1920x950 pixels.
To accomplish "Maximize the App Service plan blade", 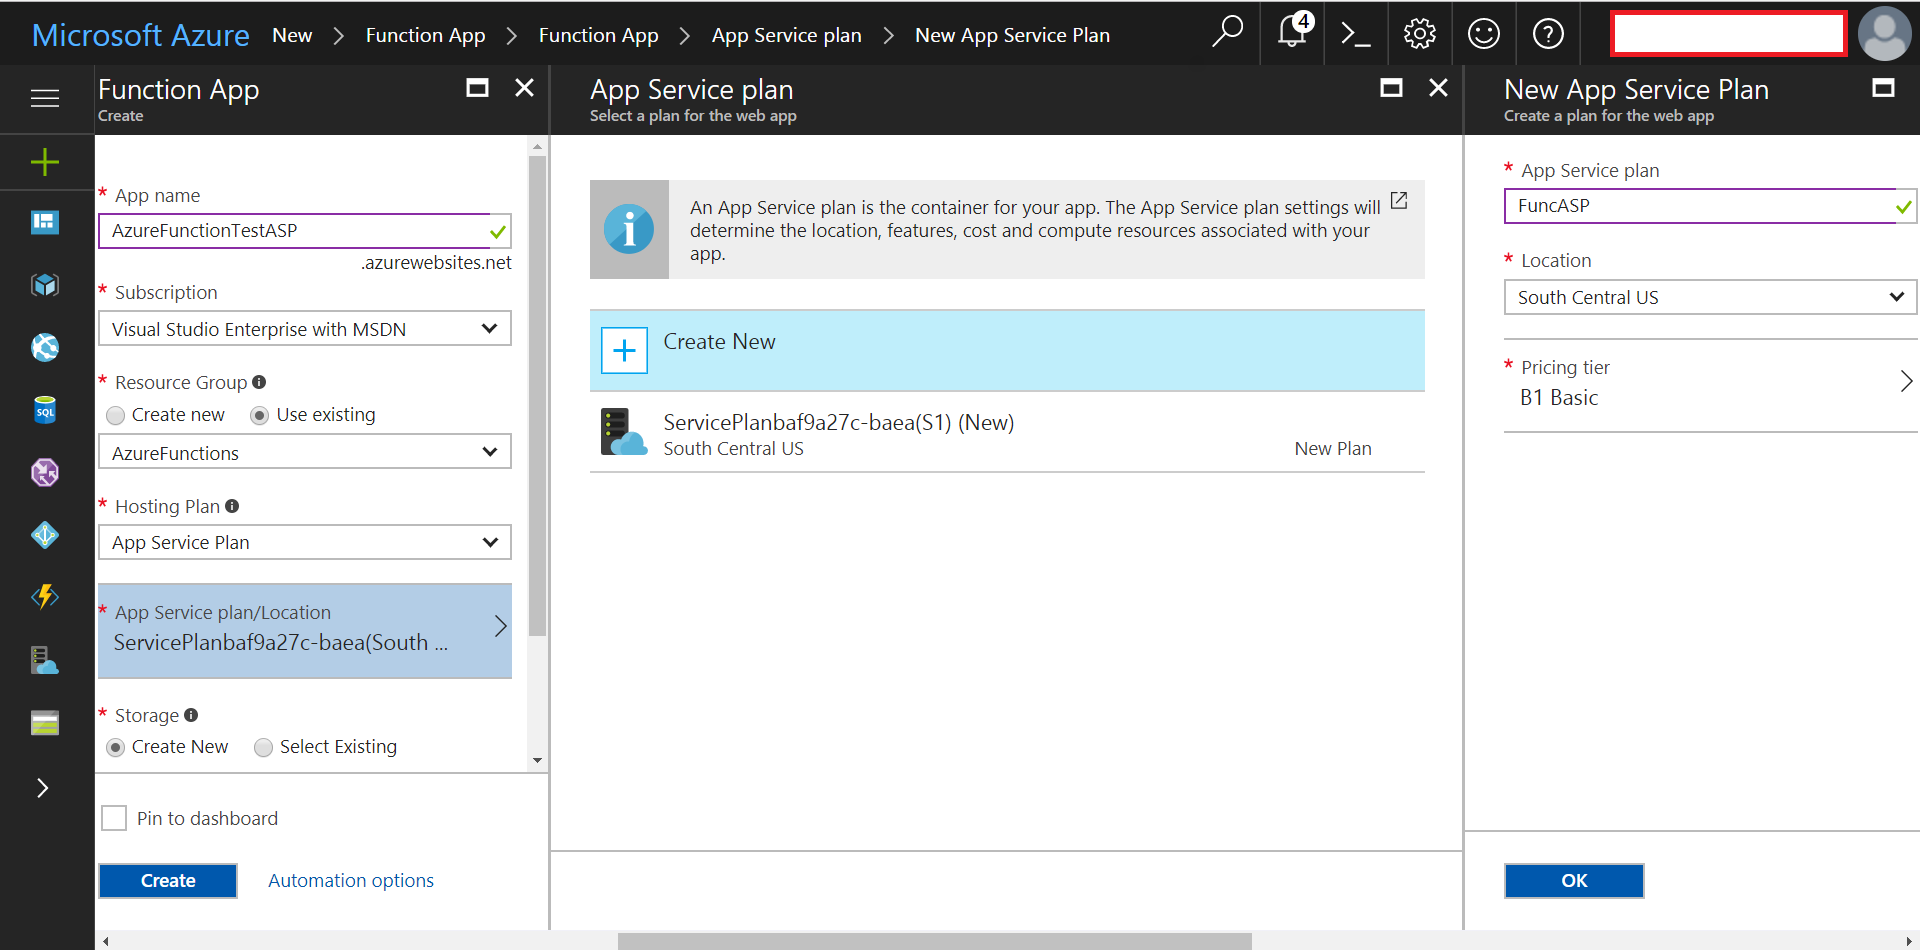I will click(1391, 88).
